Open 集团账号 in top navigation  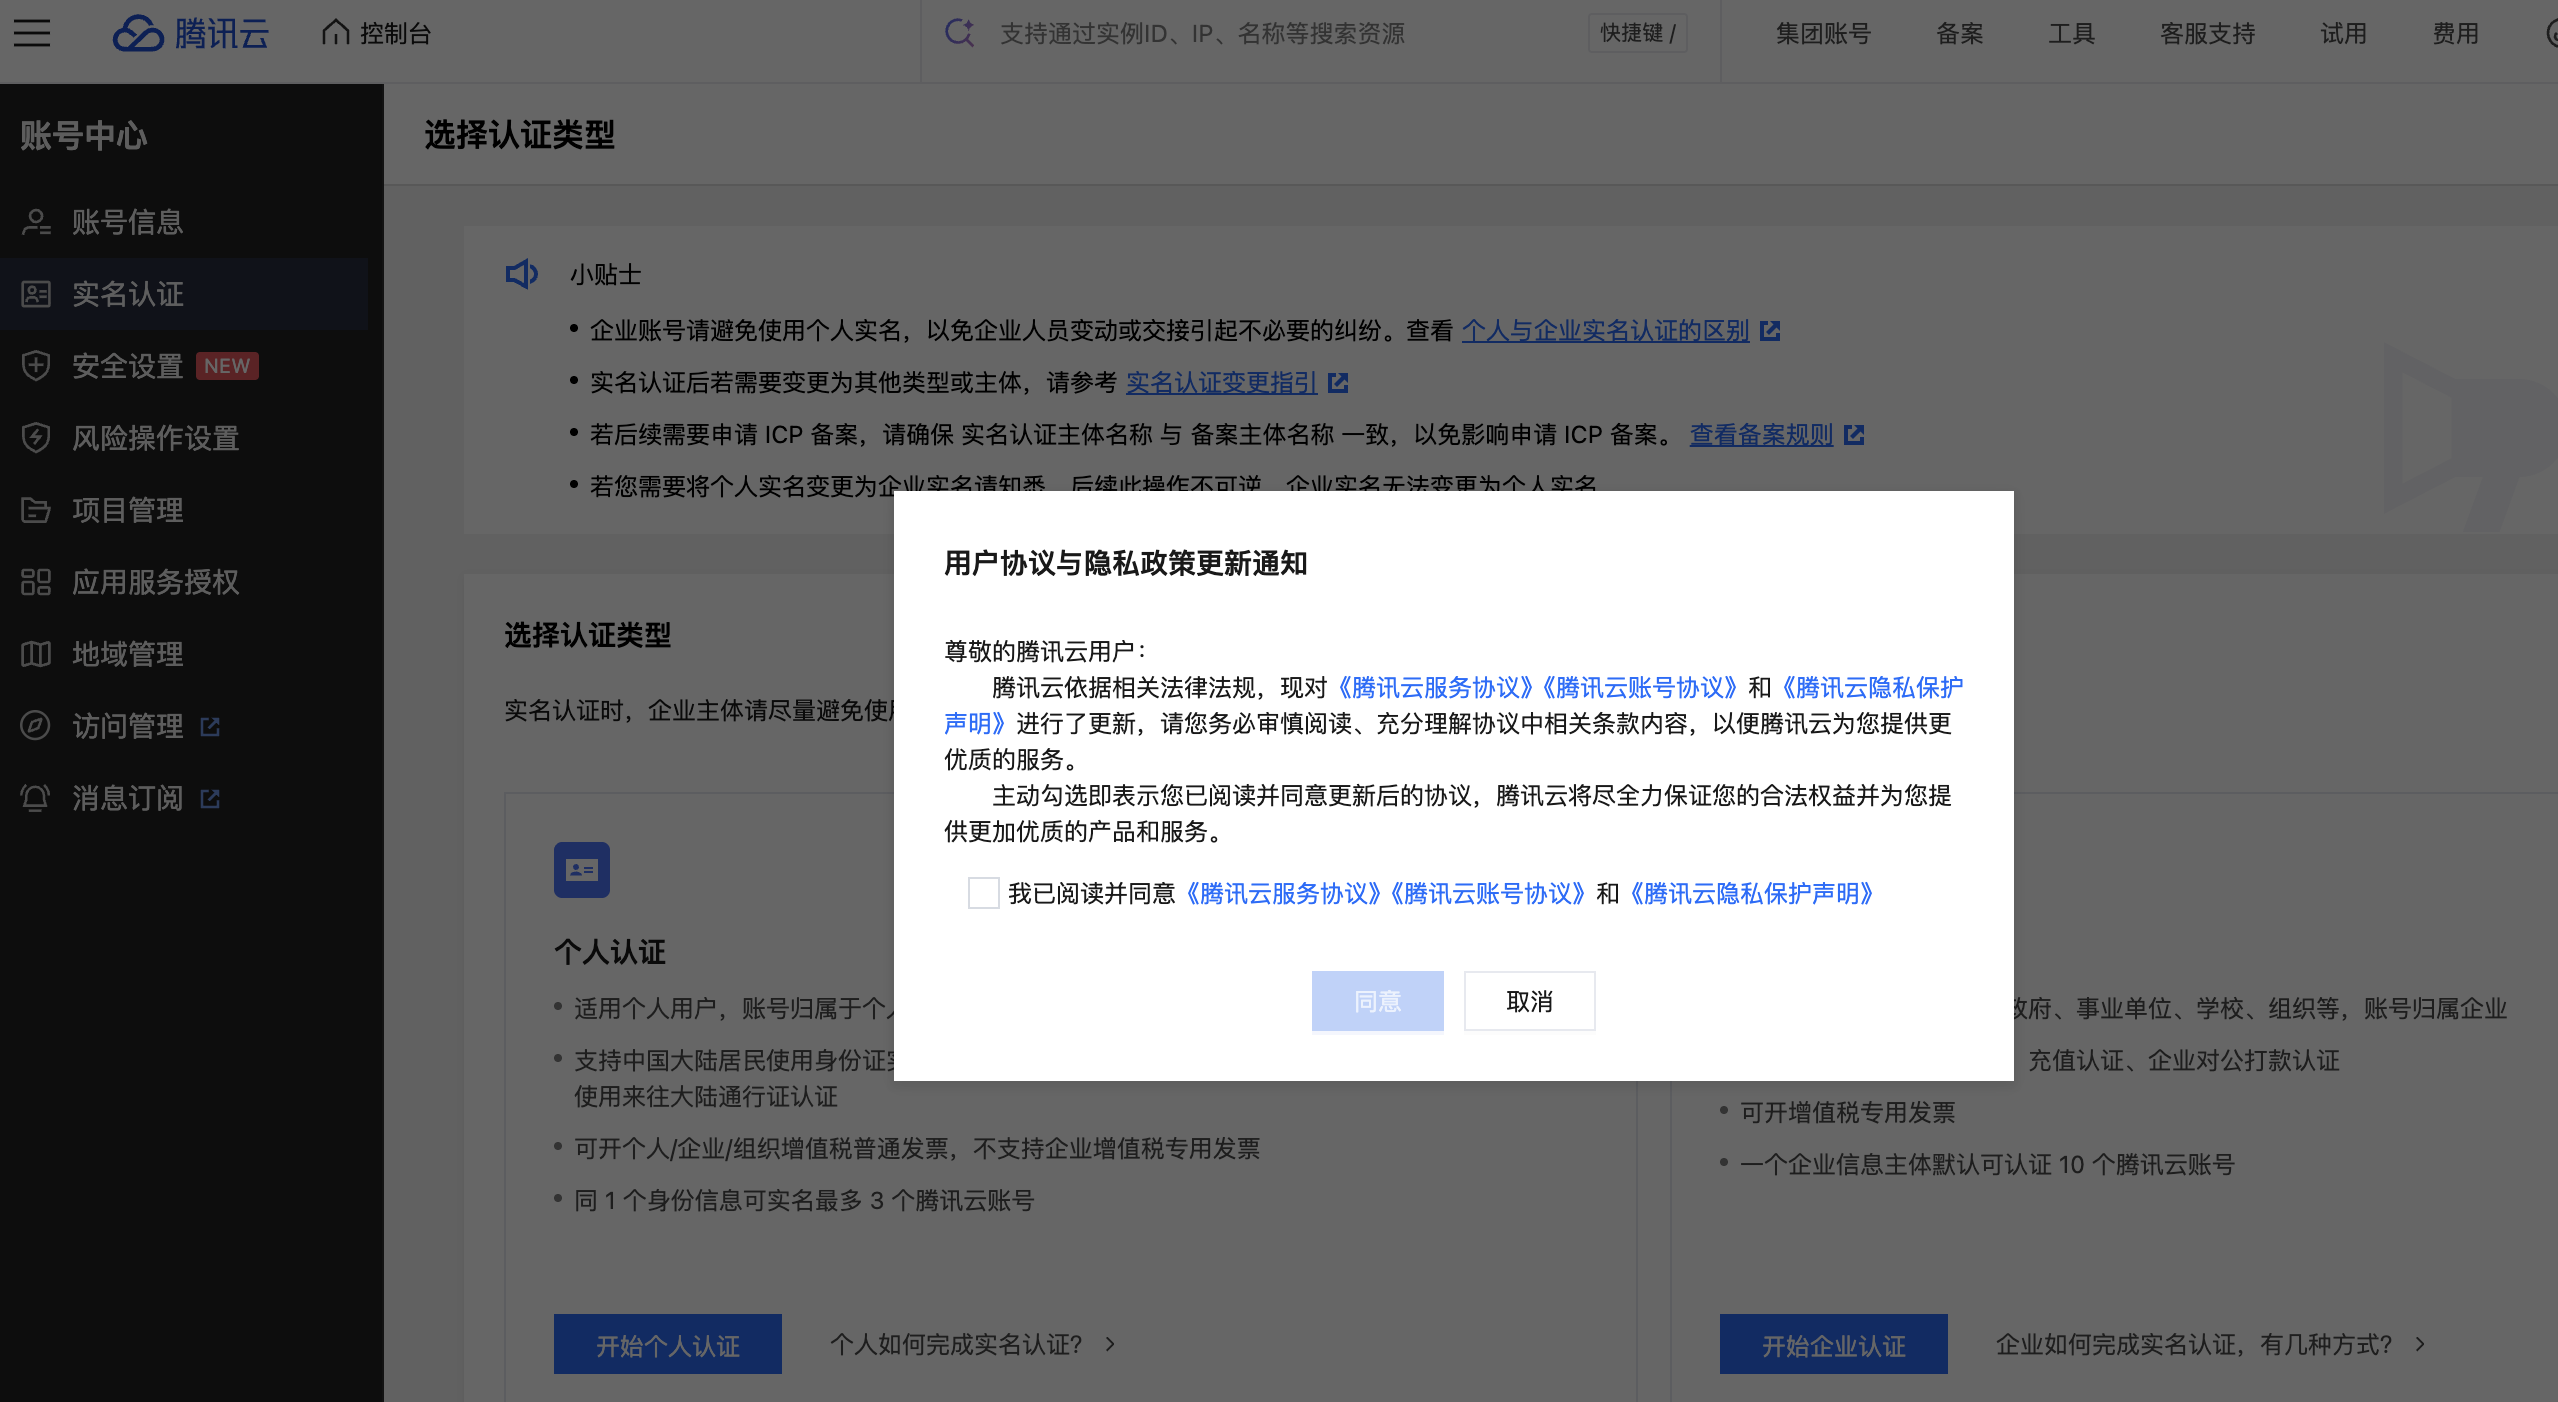tap(1823, 34)
